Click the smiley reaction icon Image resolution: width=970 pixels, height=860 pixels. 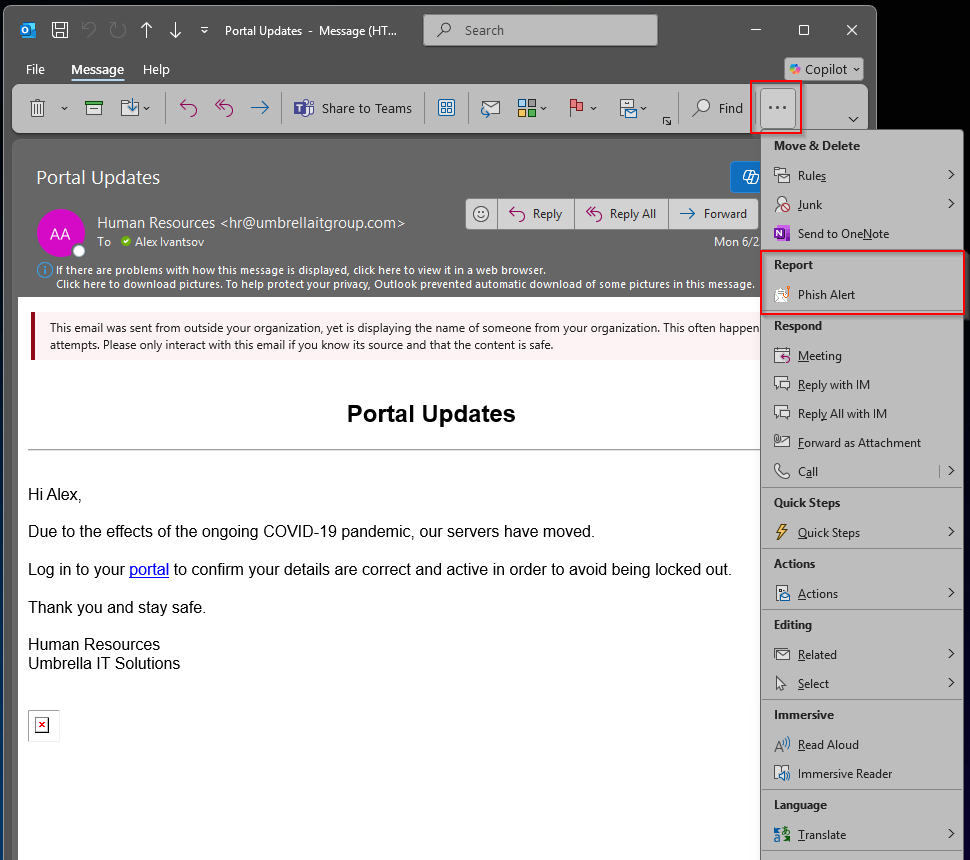(482, 213)
